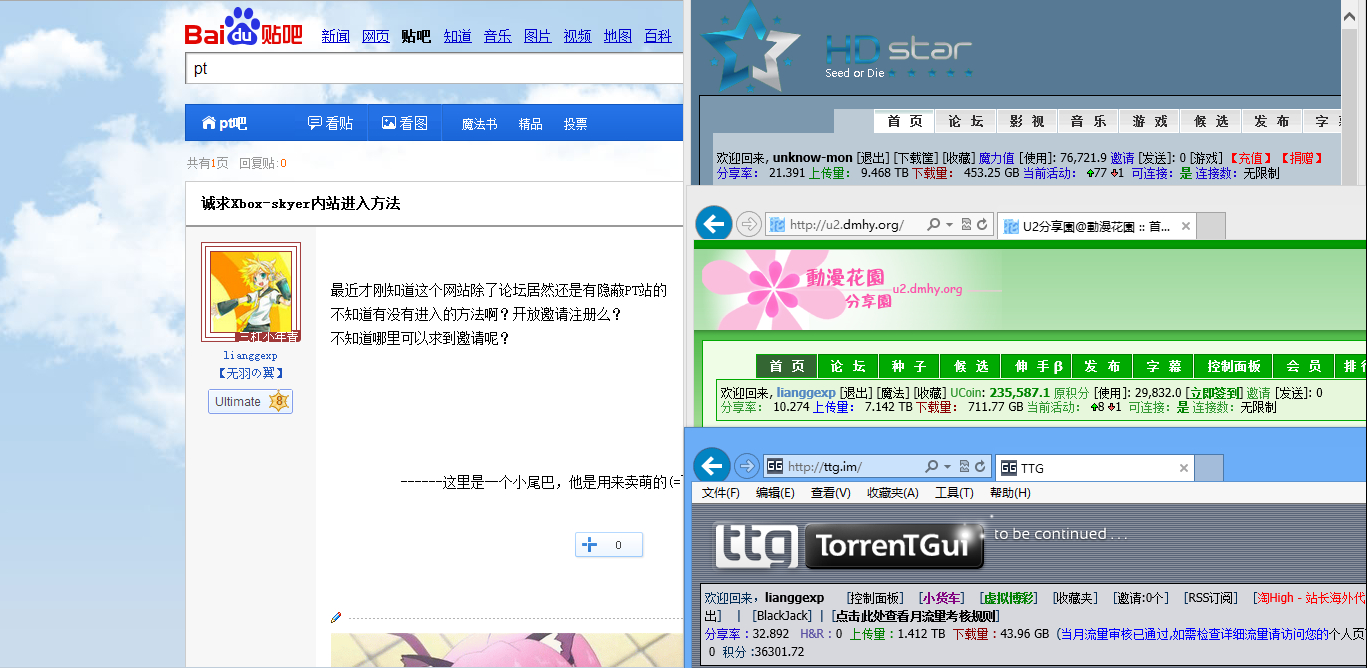Select 种子 tab on 動漫花園 site
This screenshot has height=668, width=1367.
[909, 366]
